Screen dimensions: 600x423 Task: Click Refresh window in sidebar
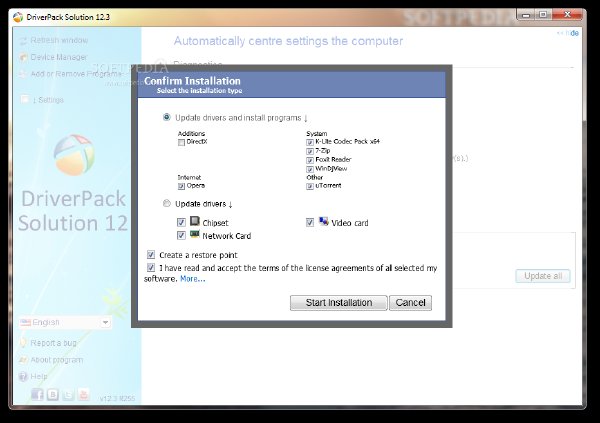59,40
